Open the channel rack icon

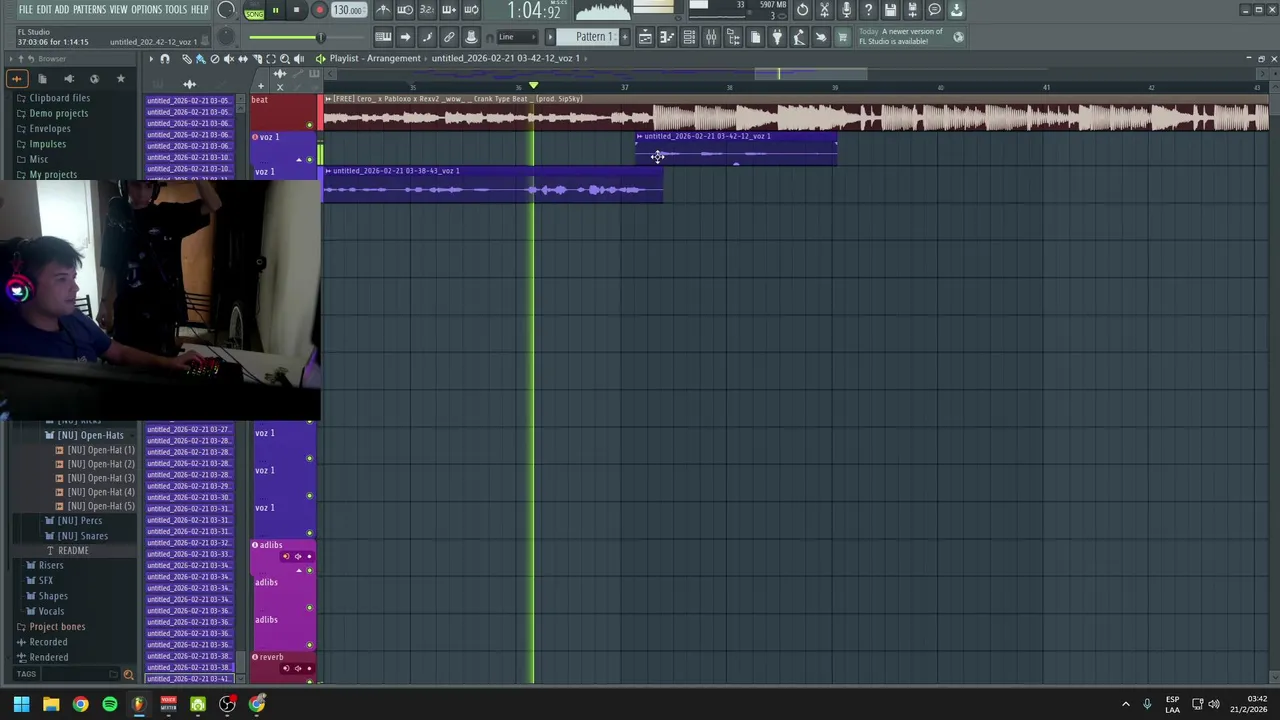coord(689,37)
